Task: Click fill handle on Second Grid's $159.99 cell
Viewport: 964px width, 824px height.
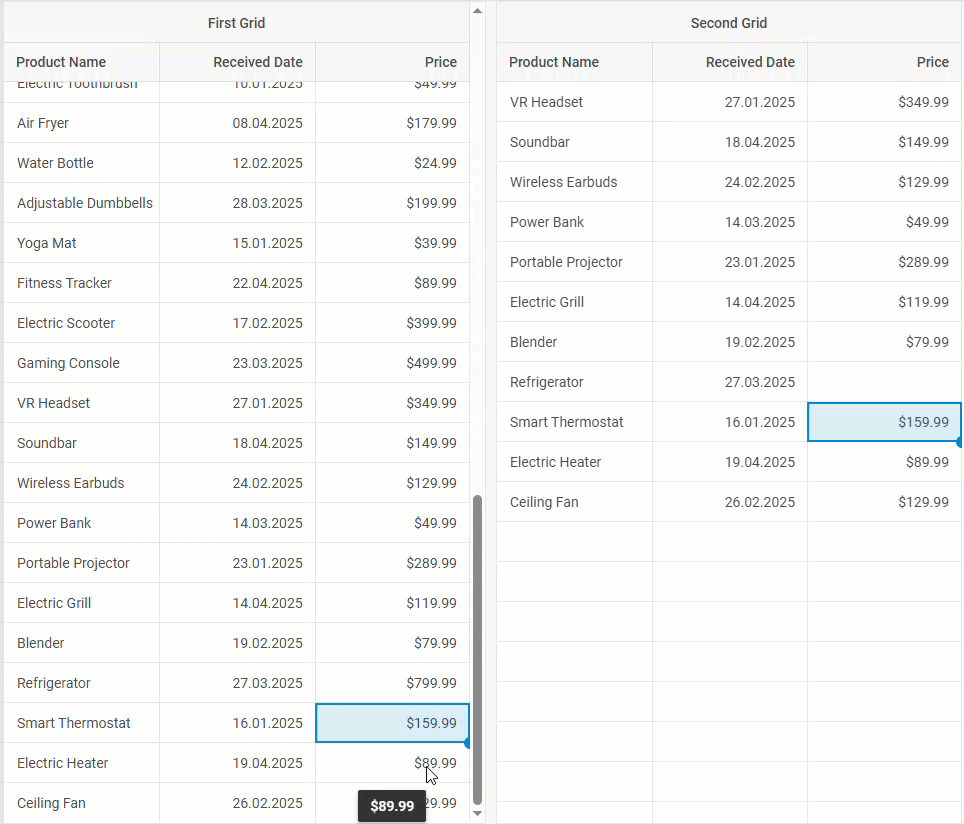Action: tap(959, 441)
